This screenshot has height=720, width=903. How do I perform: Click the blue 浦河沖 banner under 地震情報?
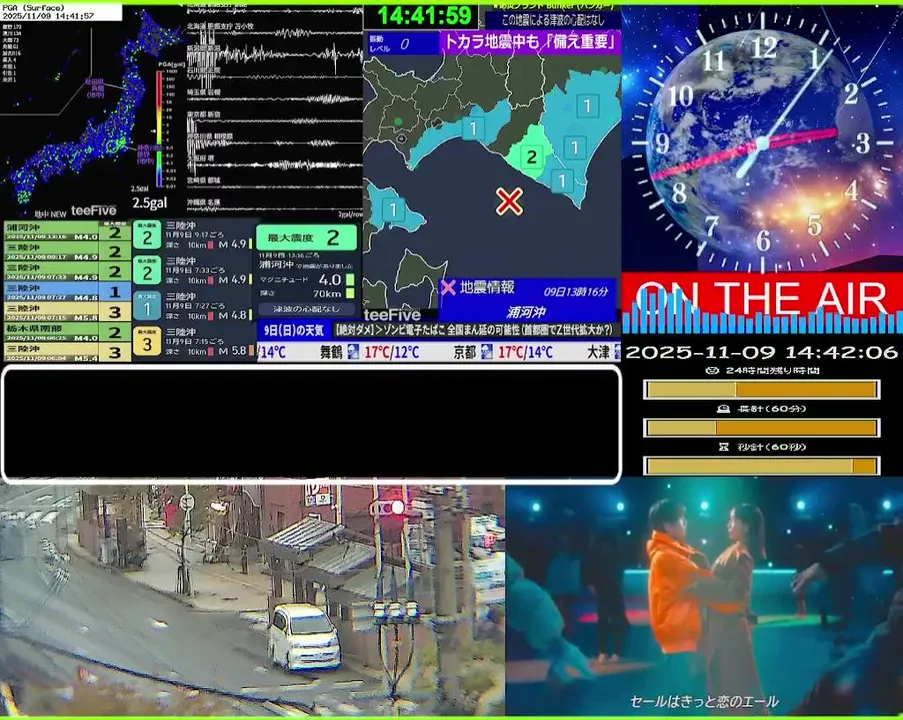point(526,312)
